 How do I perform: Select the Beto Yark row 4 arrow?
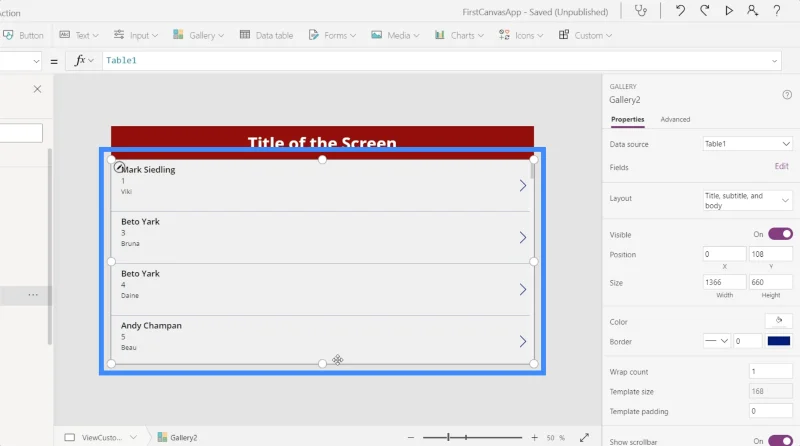pos(522,289)
